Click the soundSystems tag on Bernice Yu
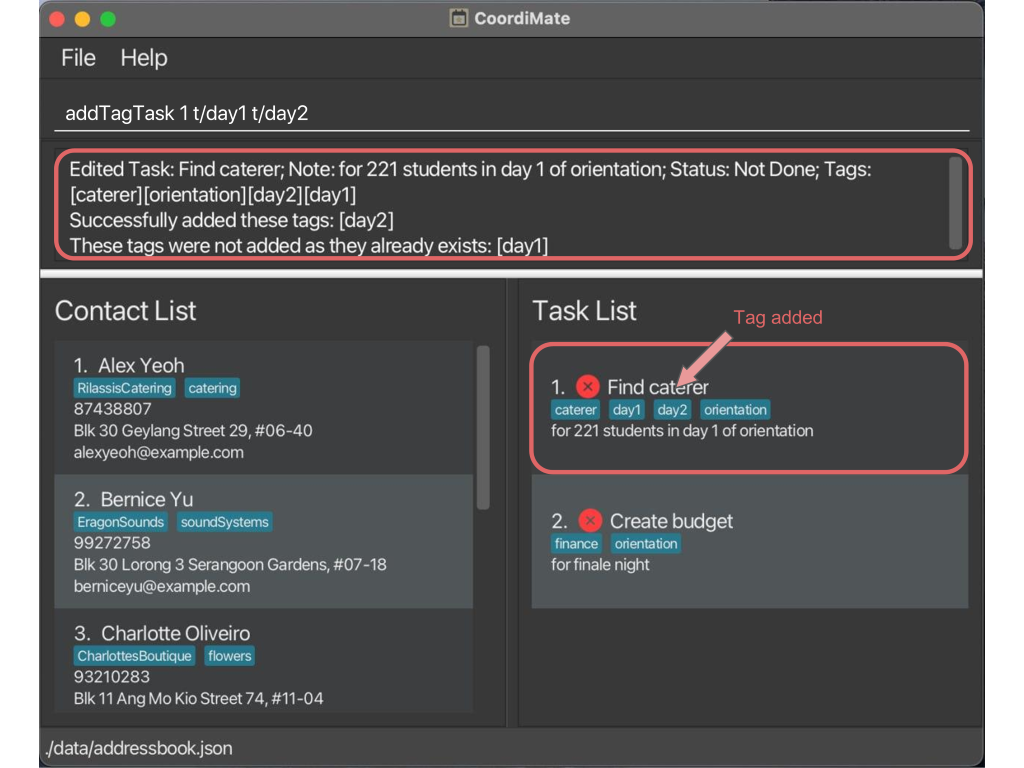Viewport: 1024px width, 768px height. tap(225, 522)
